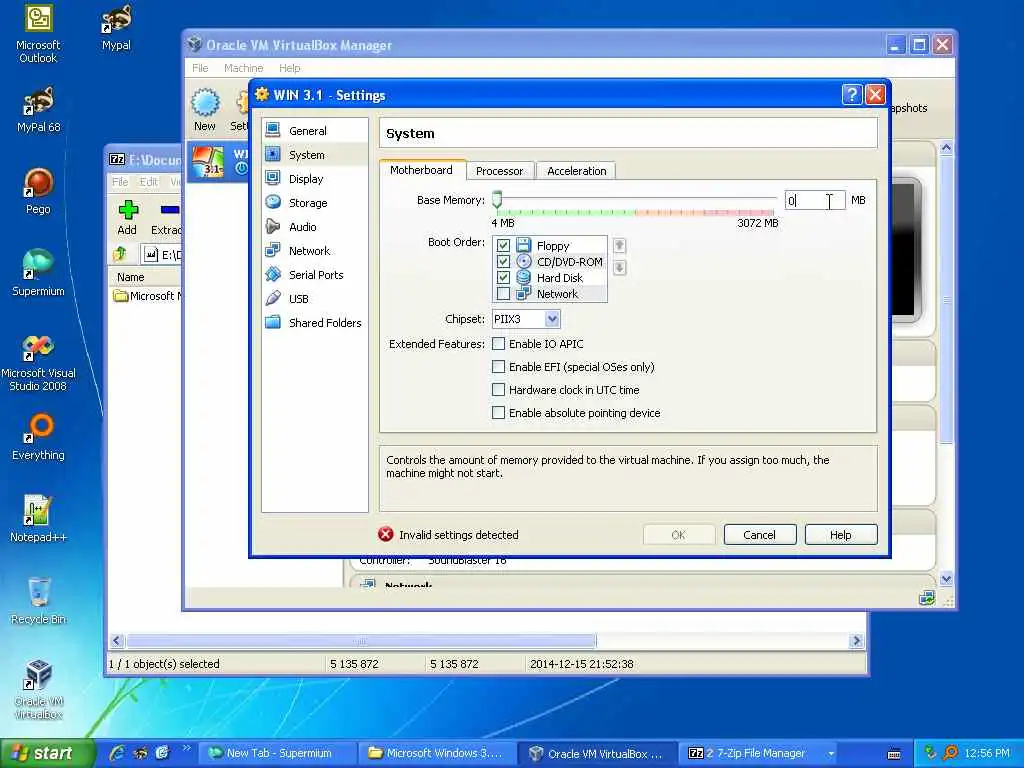This screenshot has width=1024, height=768.
Task: Enable absolute pointing device checkbox
Action: tap(498, 413)
